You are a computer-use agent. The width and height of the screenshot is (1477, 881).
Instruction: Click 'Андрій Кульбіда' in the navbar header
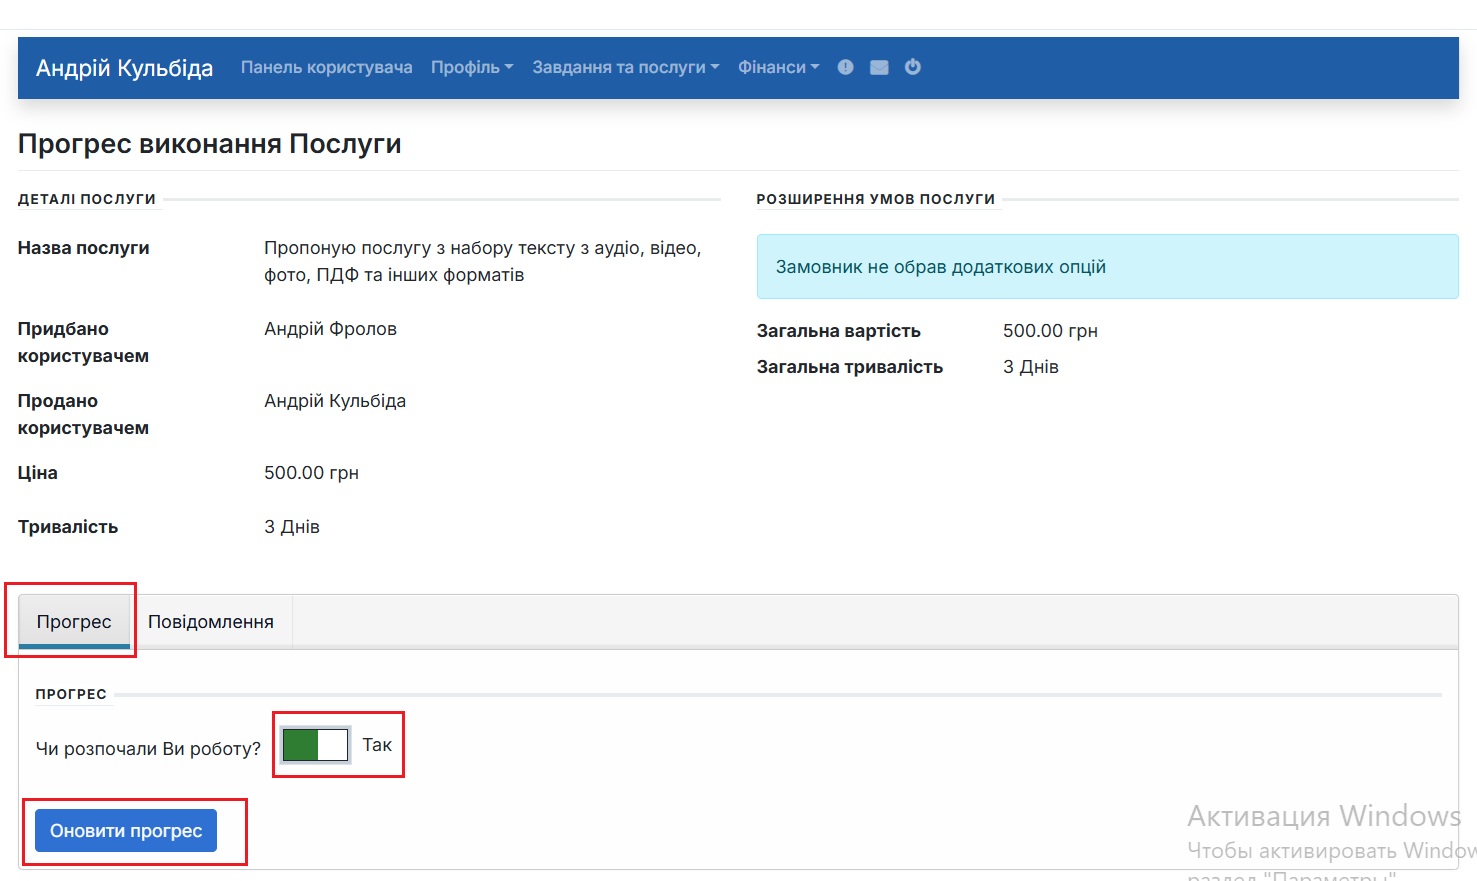pyautogui.click(x=124, y=67)
